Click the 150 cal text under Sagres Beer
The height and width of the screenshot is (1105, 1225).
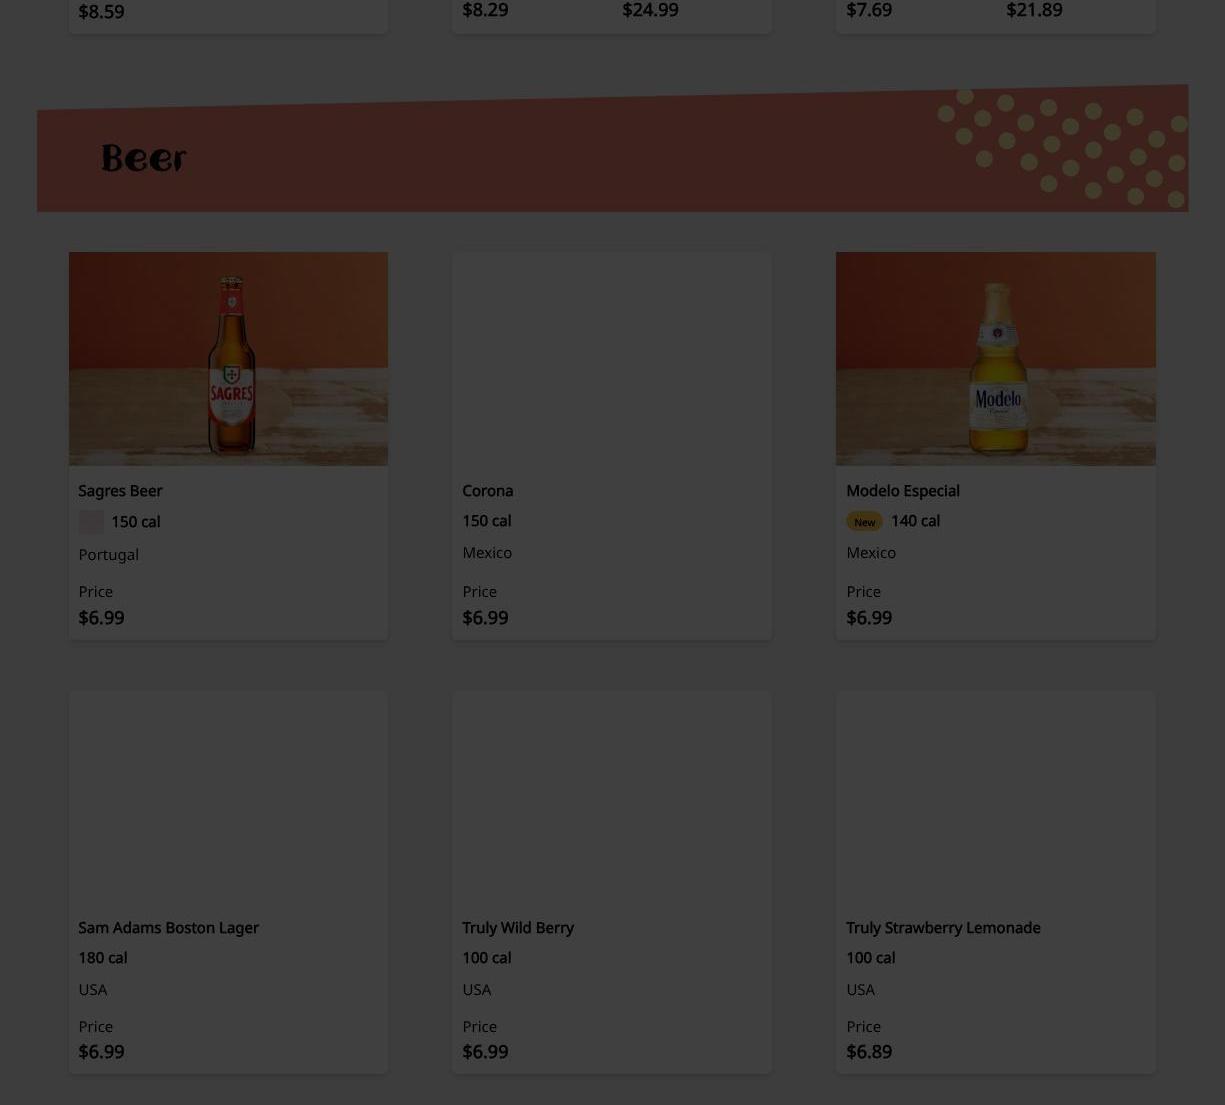point(135,522)
